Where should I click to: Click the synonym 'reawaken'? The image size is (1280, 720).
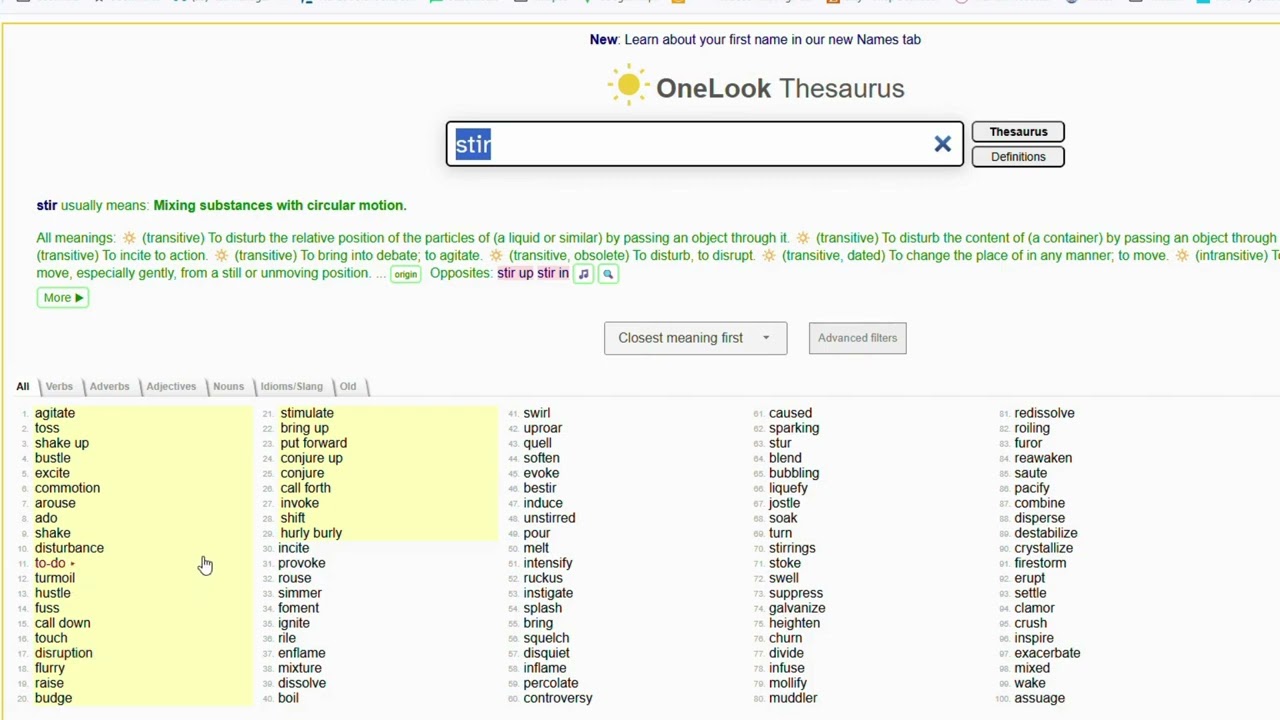tap(1043, 458)
